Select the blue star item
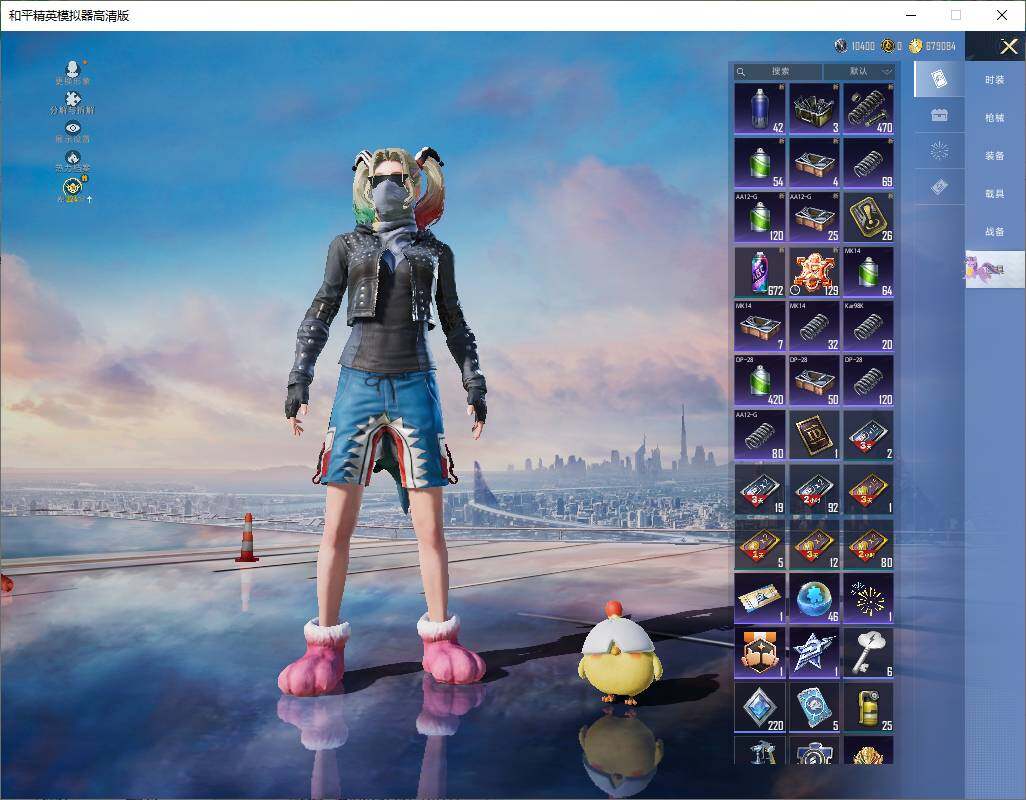The width and height of the screenshot is (1026, 800). tap(814, 653)
